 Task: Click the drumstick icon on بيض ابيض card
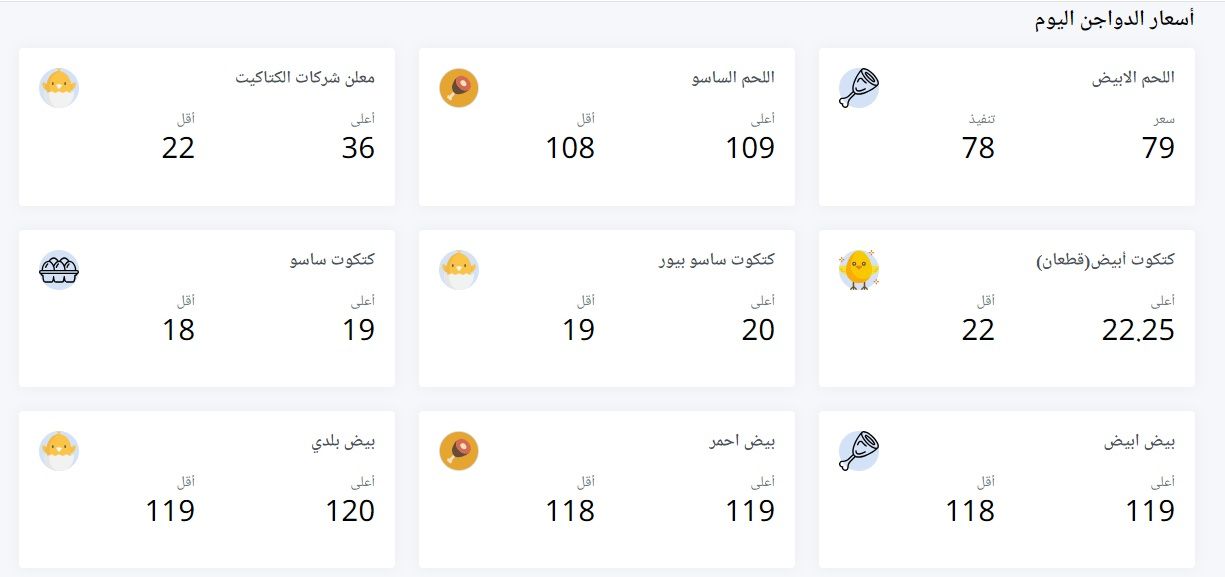point(859,450)
